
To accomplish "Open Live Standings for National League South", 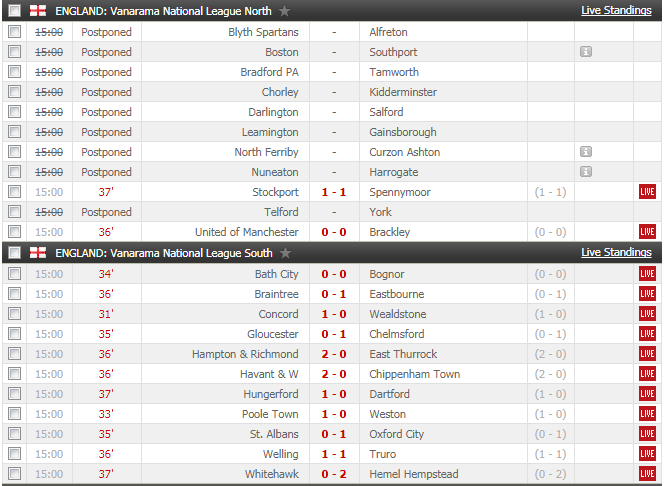I will tap(618, 253).
